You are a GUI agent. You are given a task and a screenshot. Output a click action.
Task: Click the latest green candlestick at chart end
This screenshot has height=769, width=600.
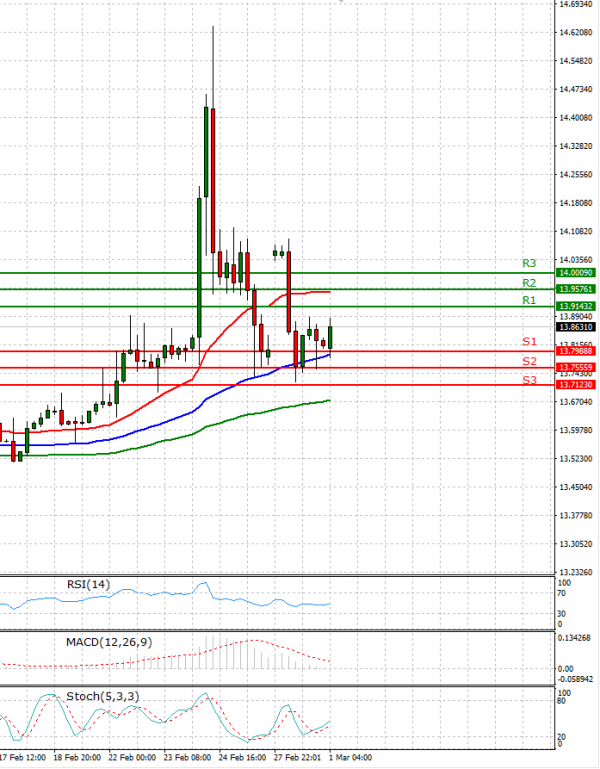[x=330, y=337]
